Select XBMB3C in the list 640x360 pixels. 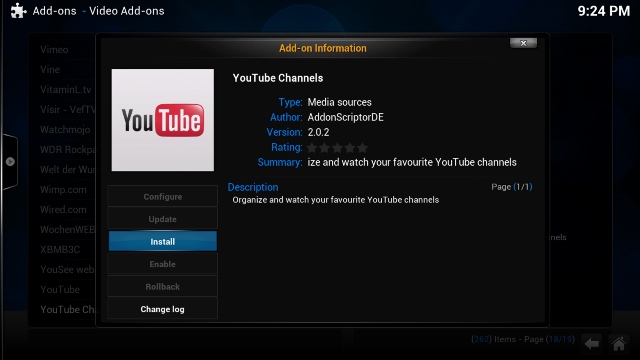[x=60, y=250]
